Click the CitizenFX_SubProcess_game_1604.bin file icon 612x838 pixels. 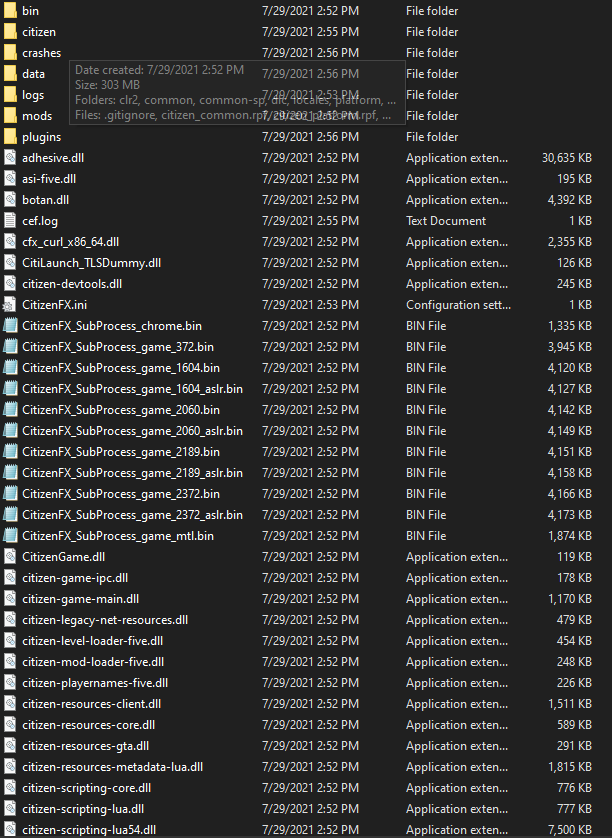10,368
